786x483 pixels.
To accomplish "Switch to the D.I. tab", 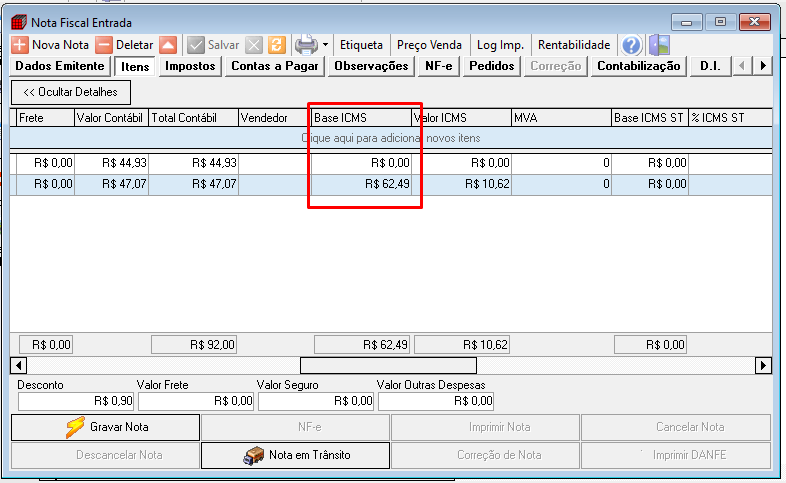I will tap(710, 66).
